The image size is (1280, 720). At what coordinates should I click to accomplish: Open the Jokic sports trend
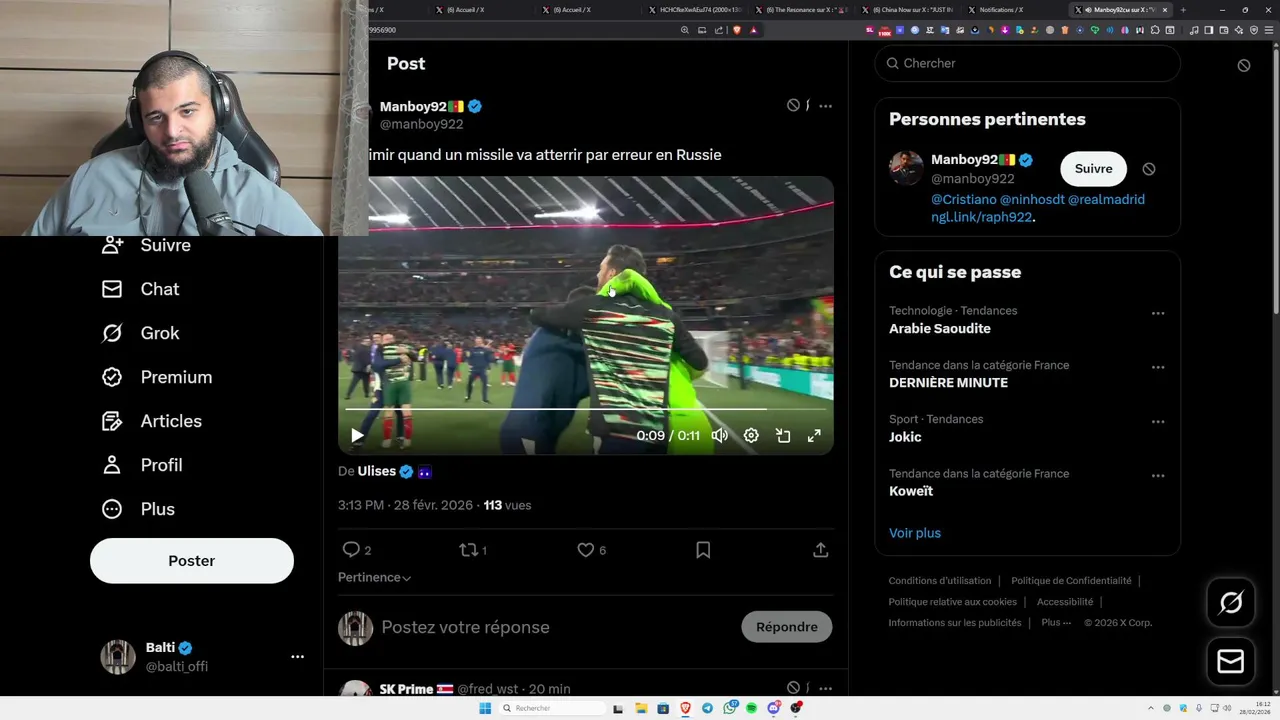905,437
